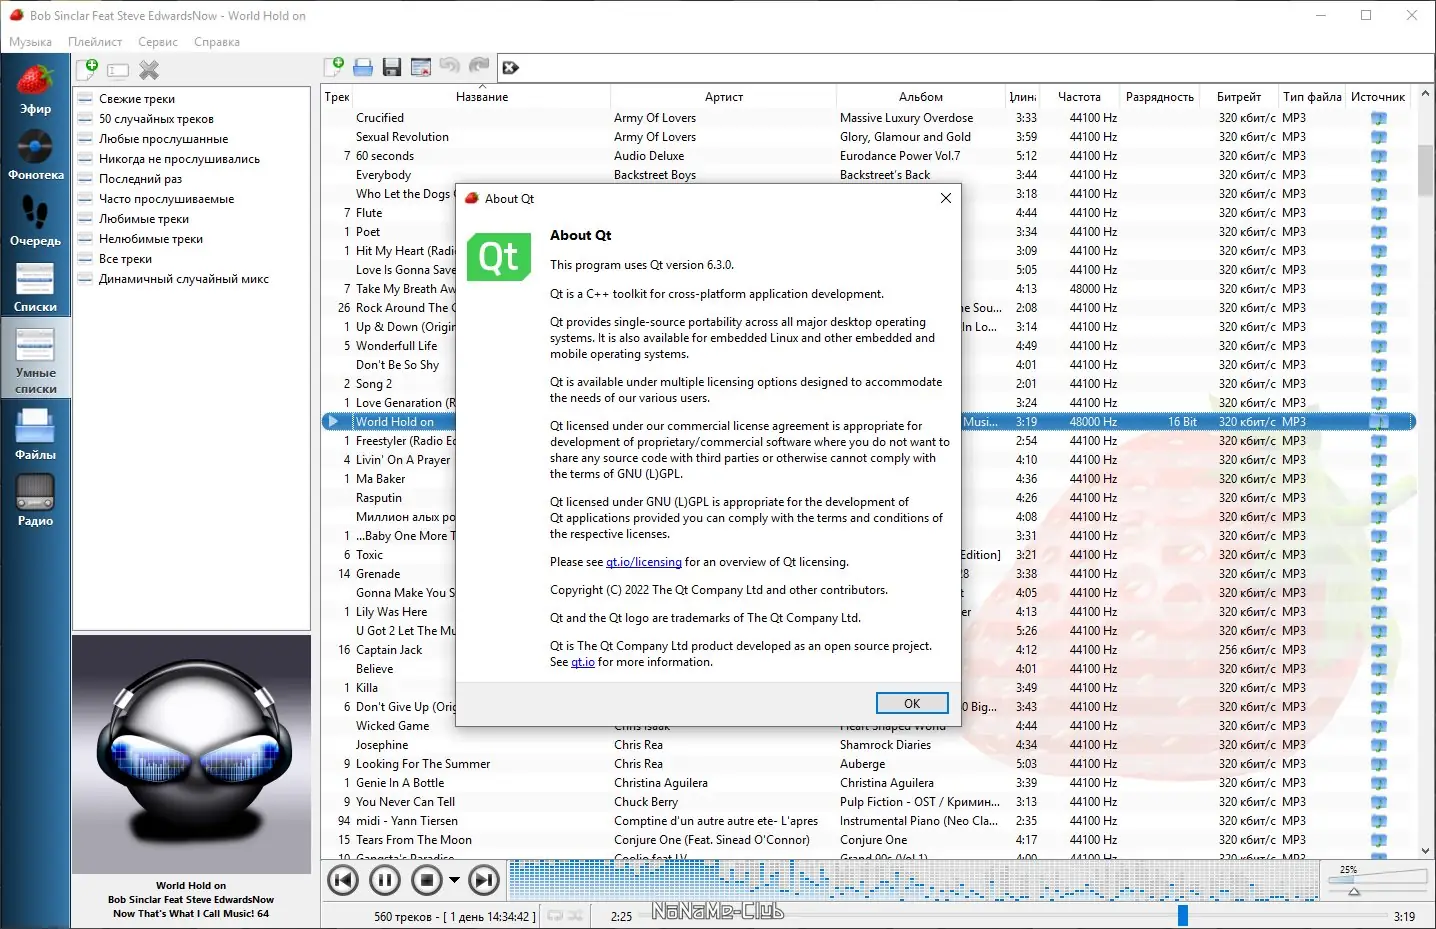The image size is (1436, 929).
Task: Sort playlist by the Название column
Action: [482, 97]
